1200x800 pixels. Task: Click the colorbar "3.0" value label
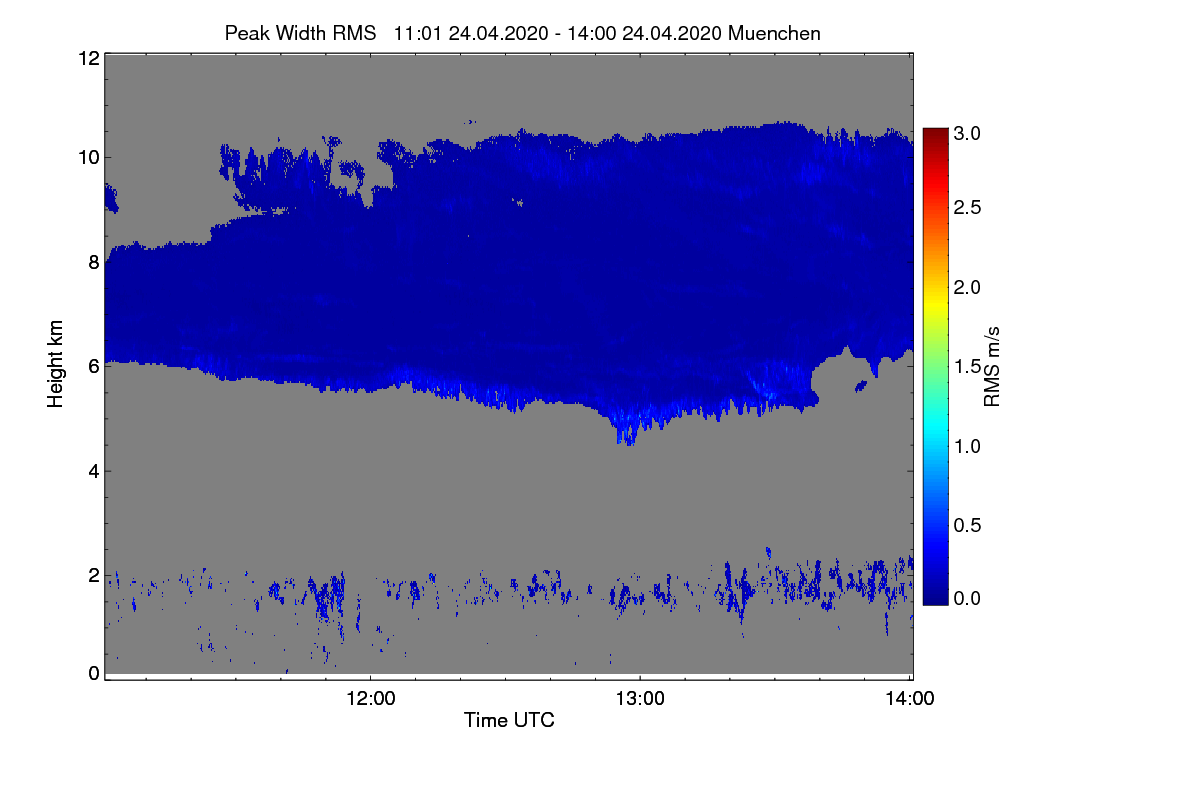coord(966,132)
